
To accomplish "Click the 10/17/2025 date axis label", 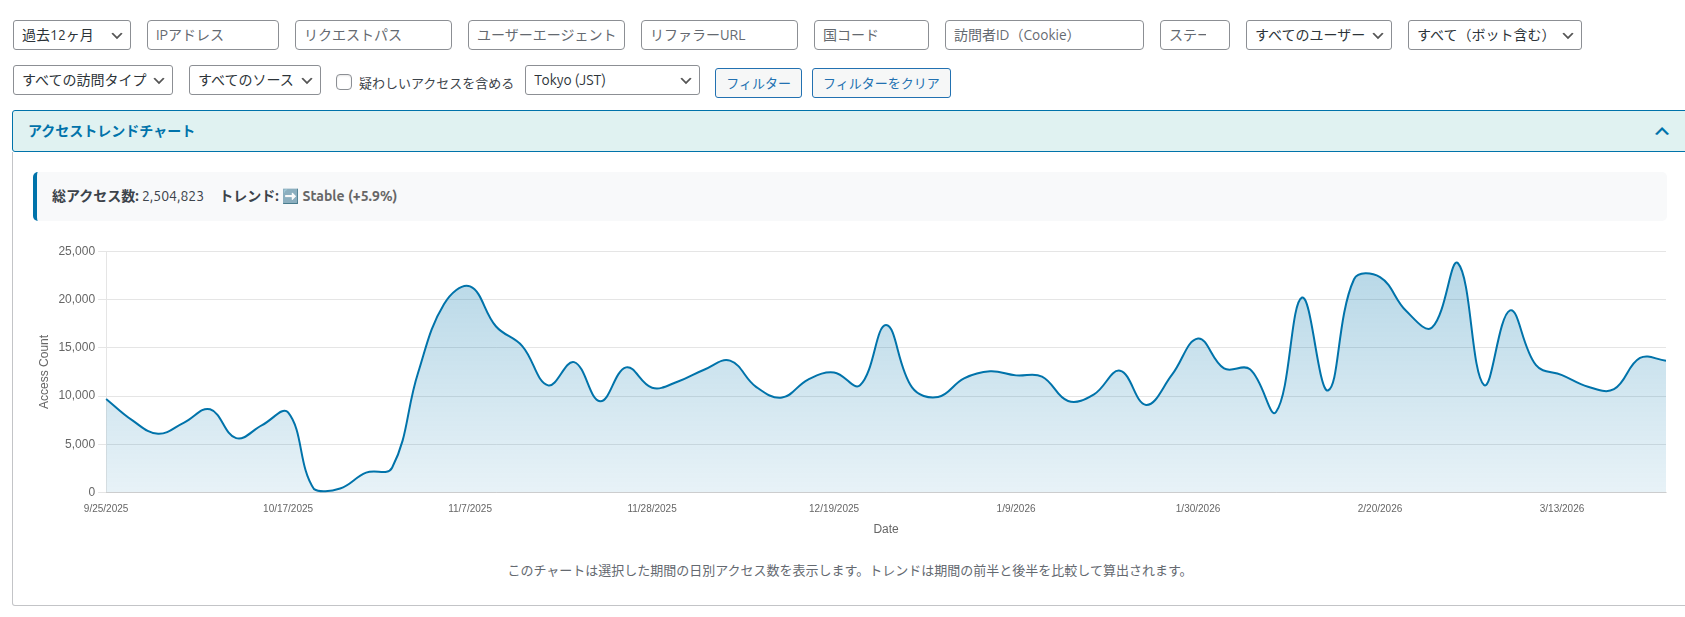I will [288, 508].
